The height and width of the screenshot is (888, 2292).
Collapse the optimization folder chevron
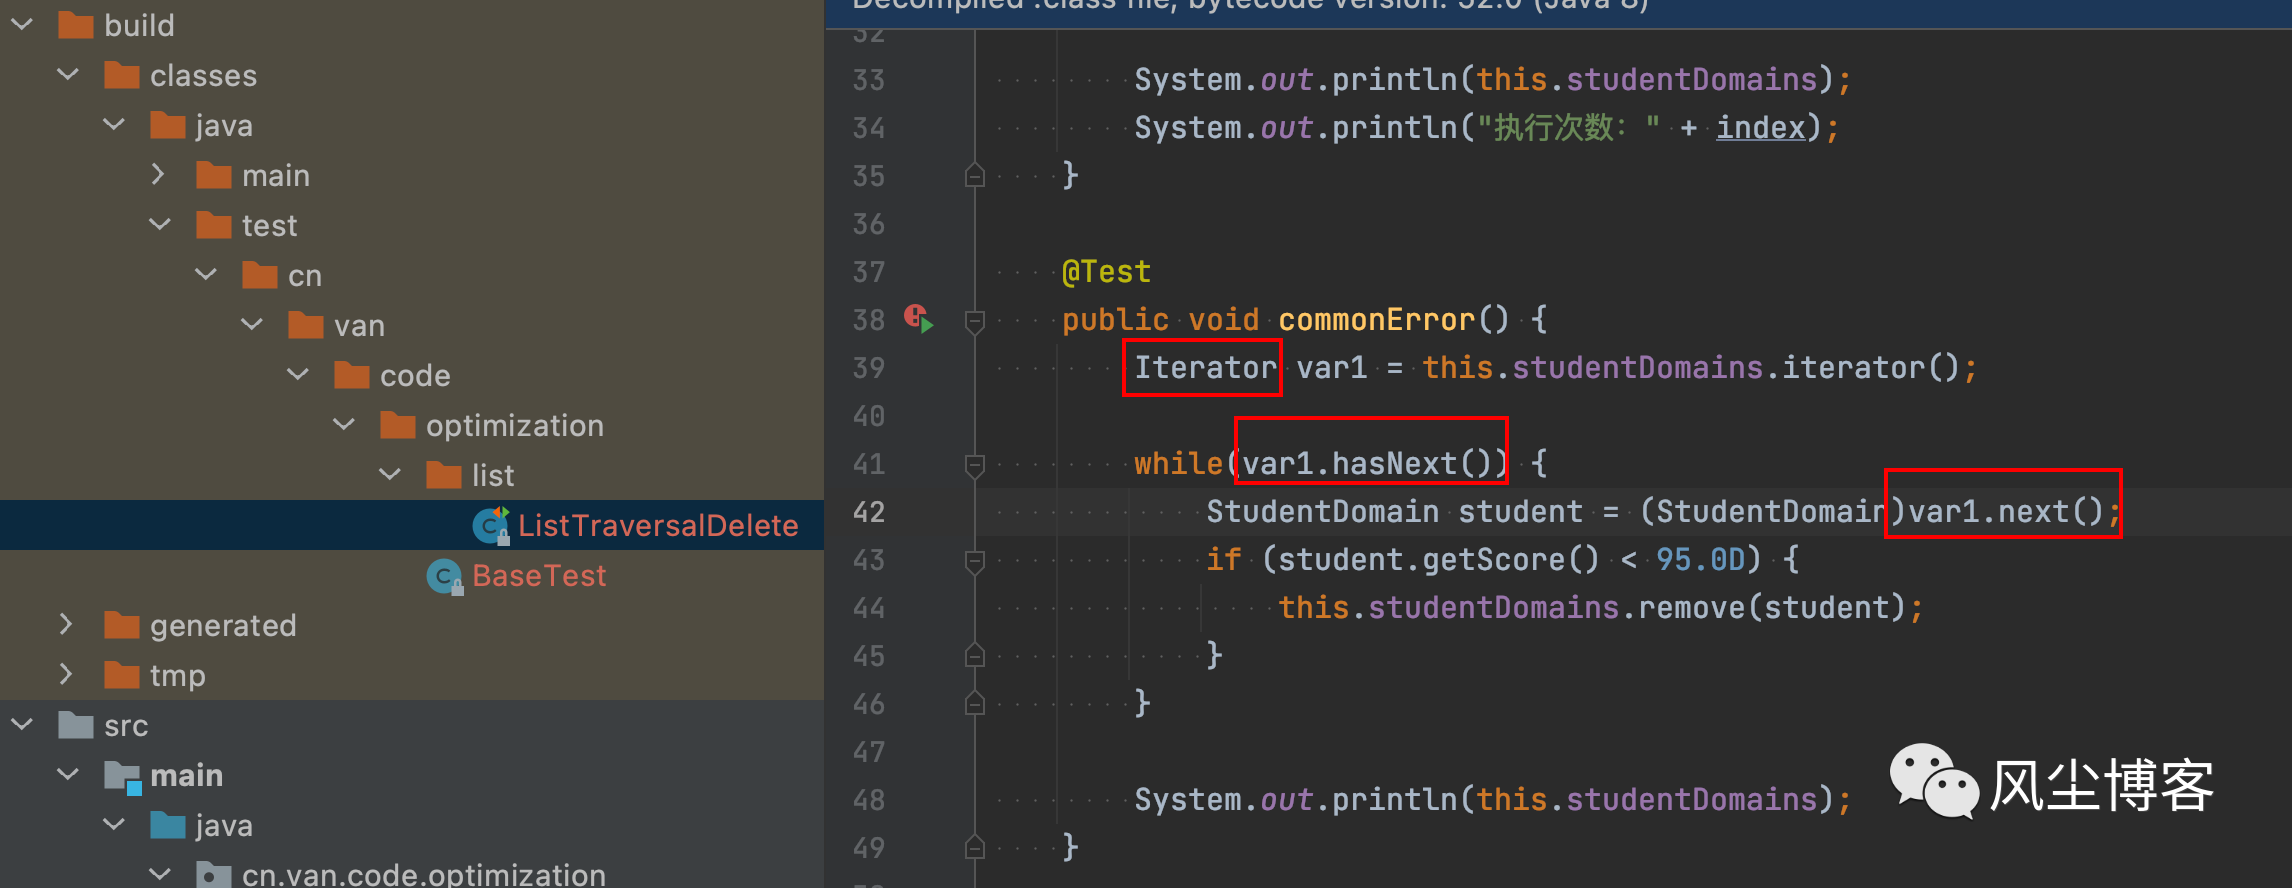point(344,424)
